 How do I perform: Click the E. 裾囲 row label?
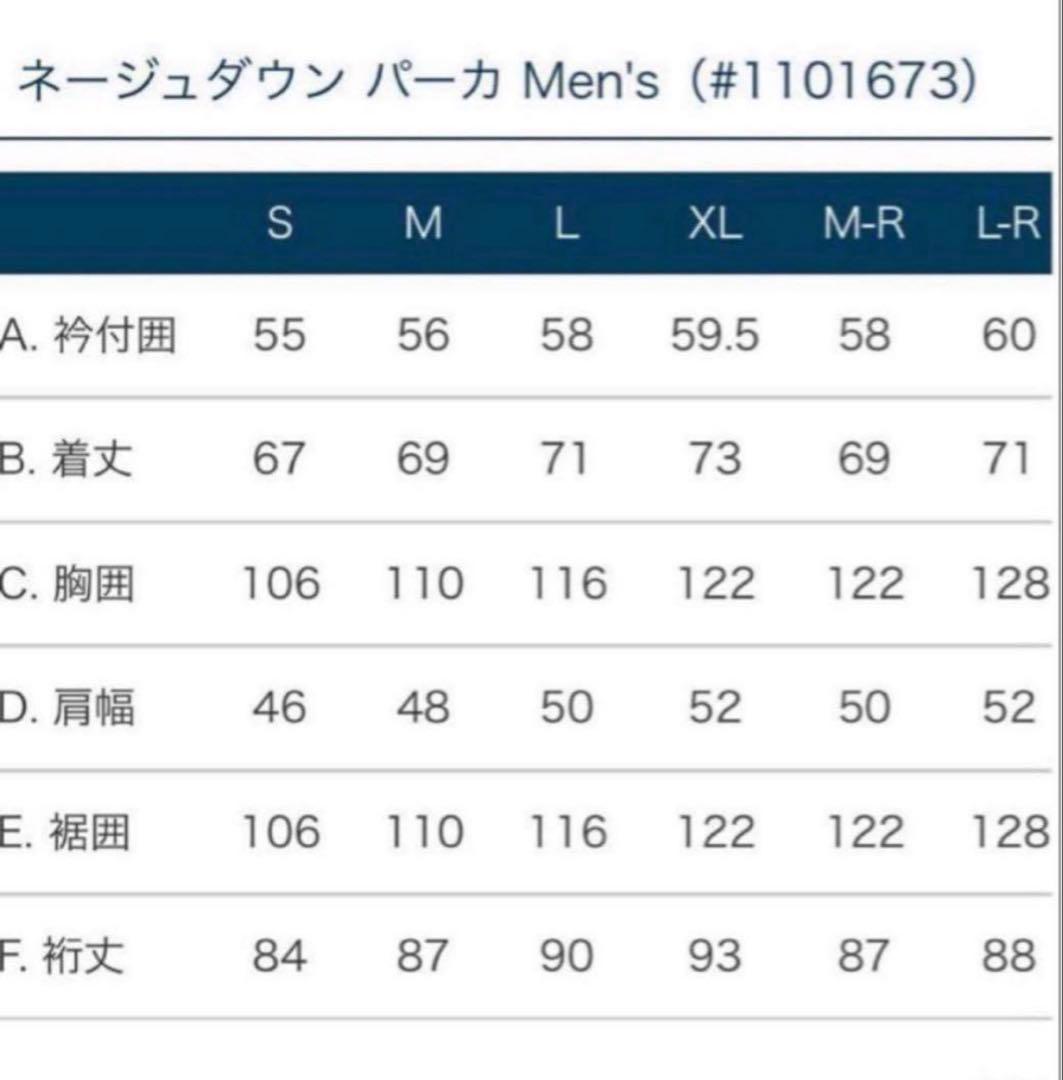point(66,832)
